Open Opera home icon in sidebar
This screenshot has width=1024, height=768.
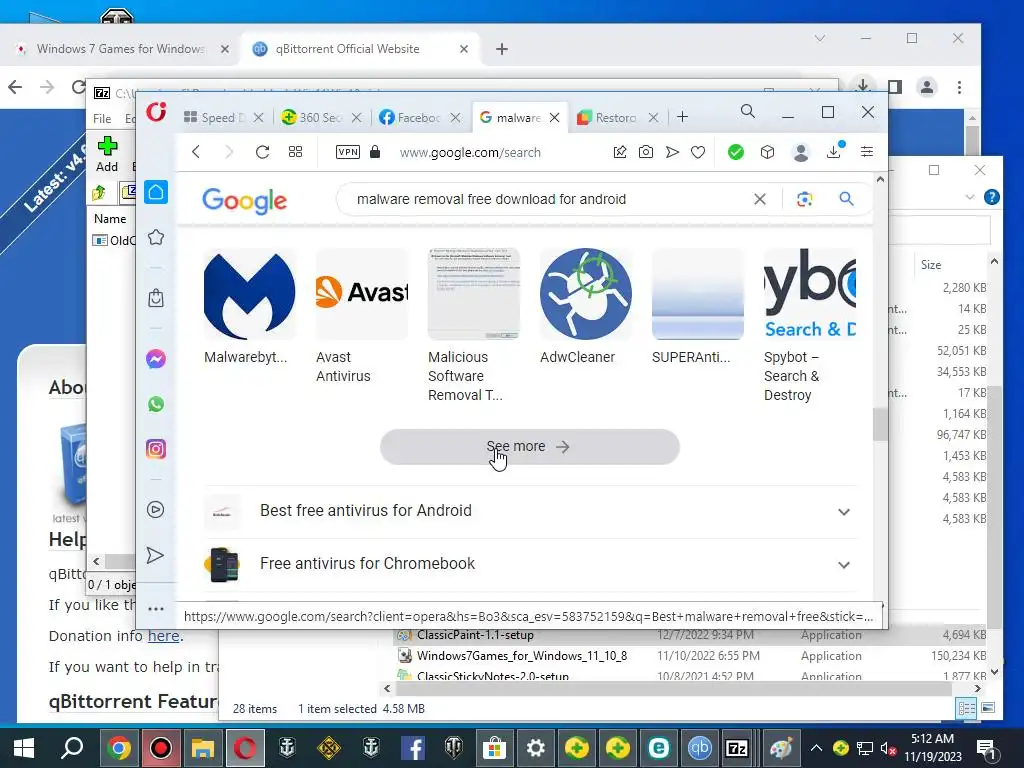156,192
